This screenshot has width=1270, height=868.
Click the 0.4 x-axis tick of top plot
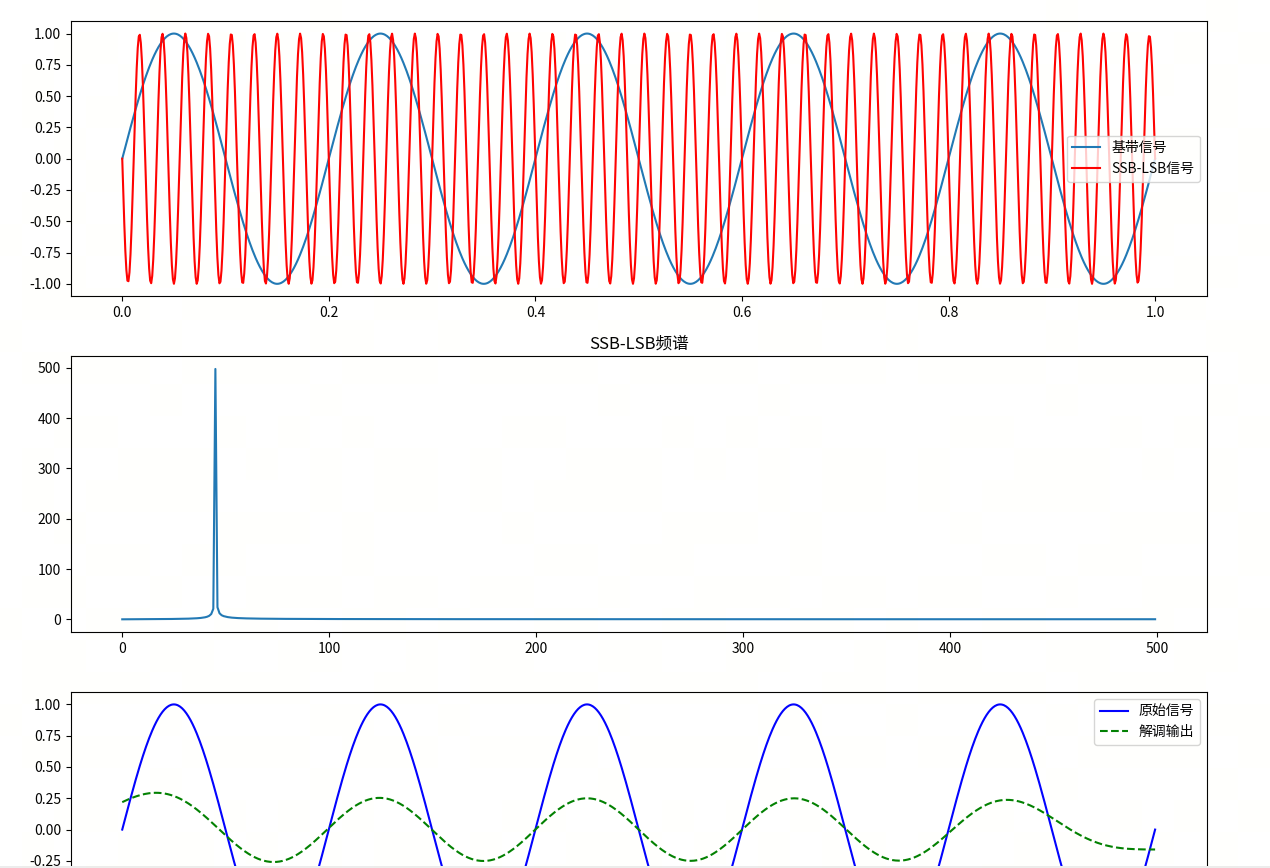coord(535,312)
